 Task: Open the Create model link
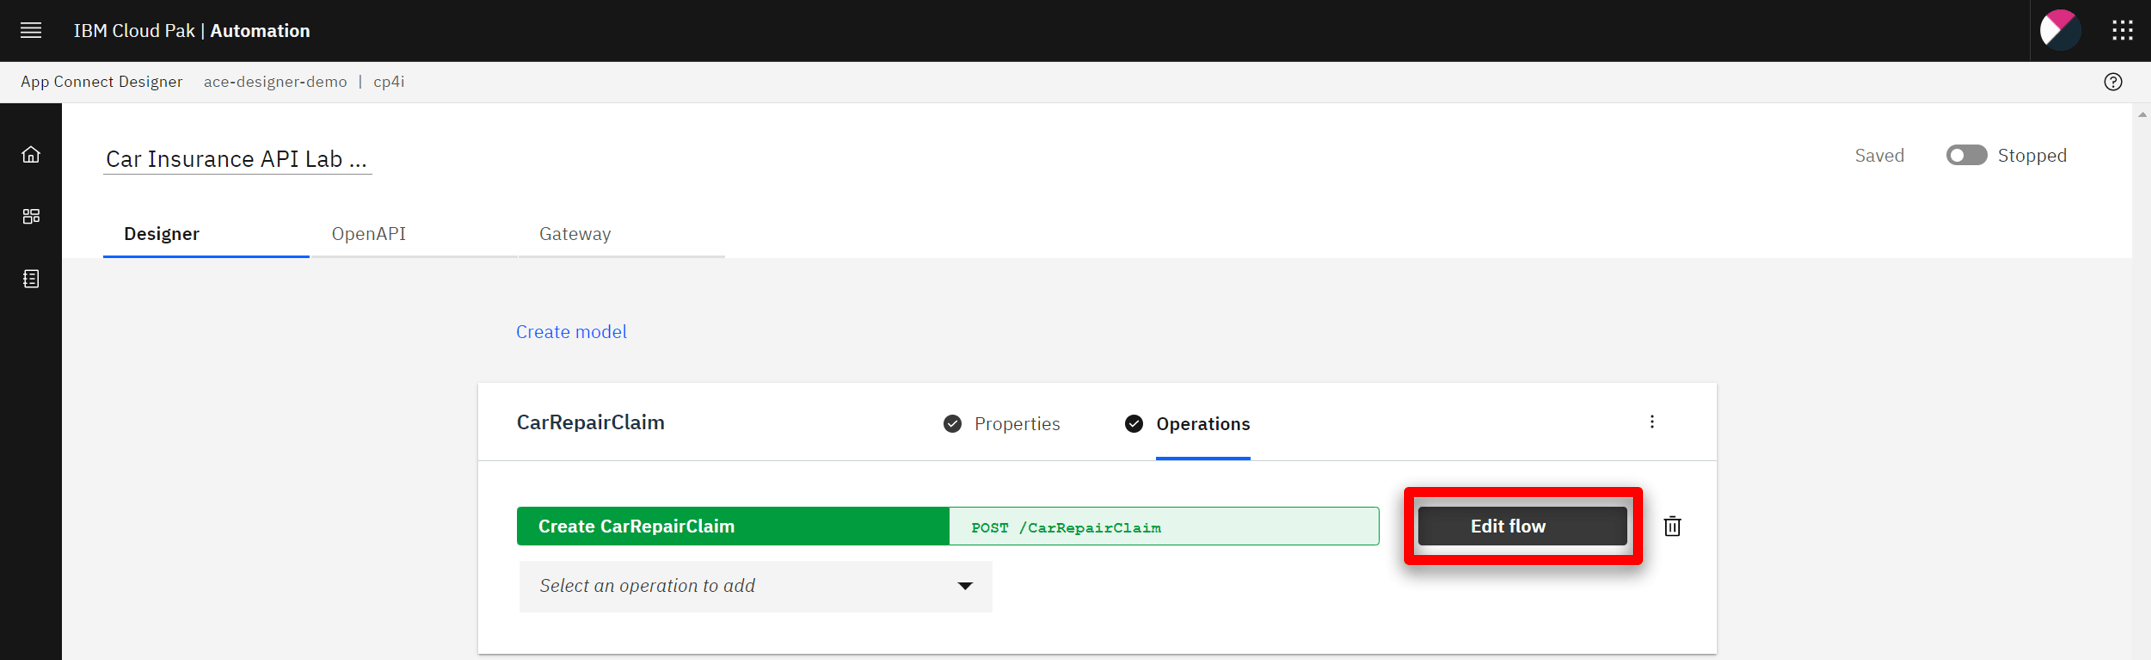pos(571,331)
